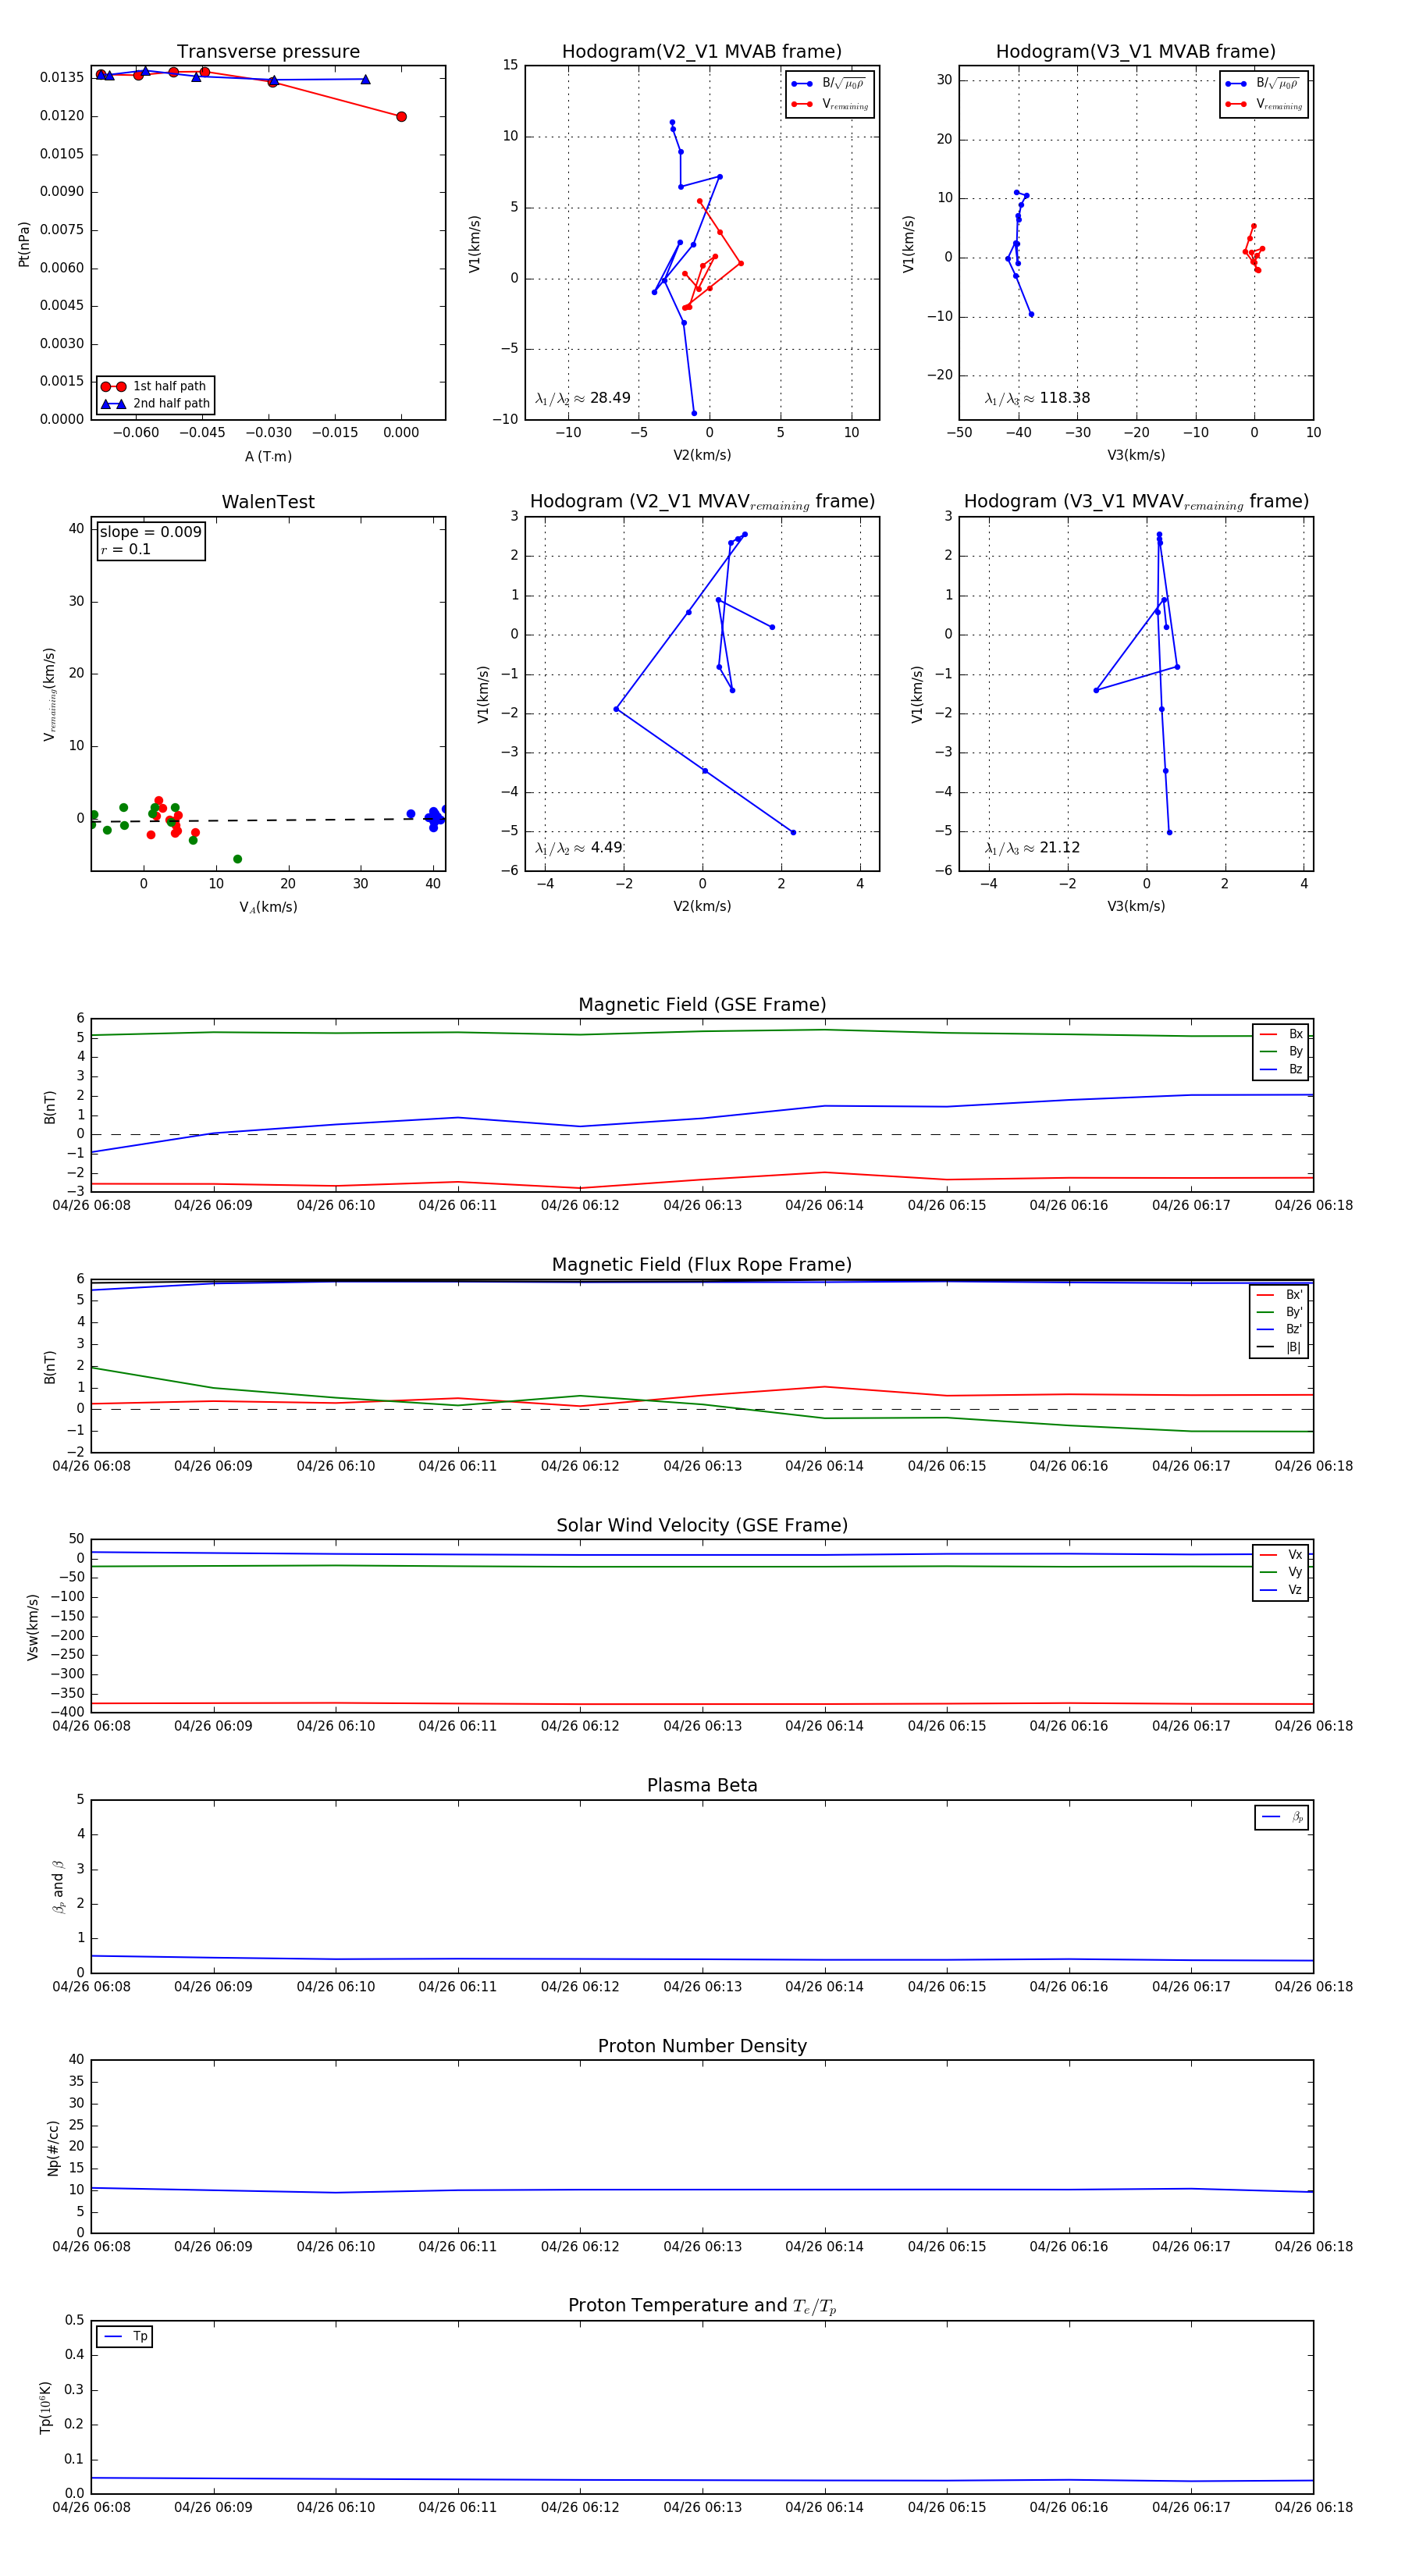Click the "0.0135" tick label on Pt axis
Screen dimensions: 1405x2576
[62, 77]
